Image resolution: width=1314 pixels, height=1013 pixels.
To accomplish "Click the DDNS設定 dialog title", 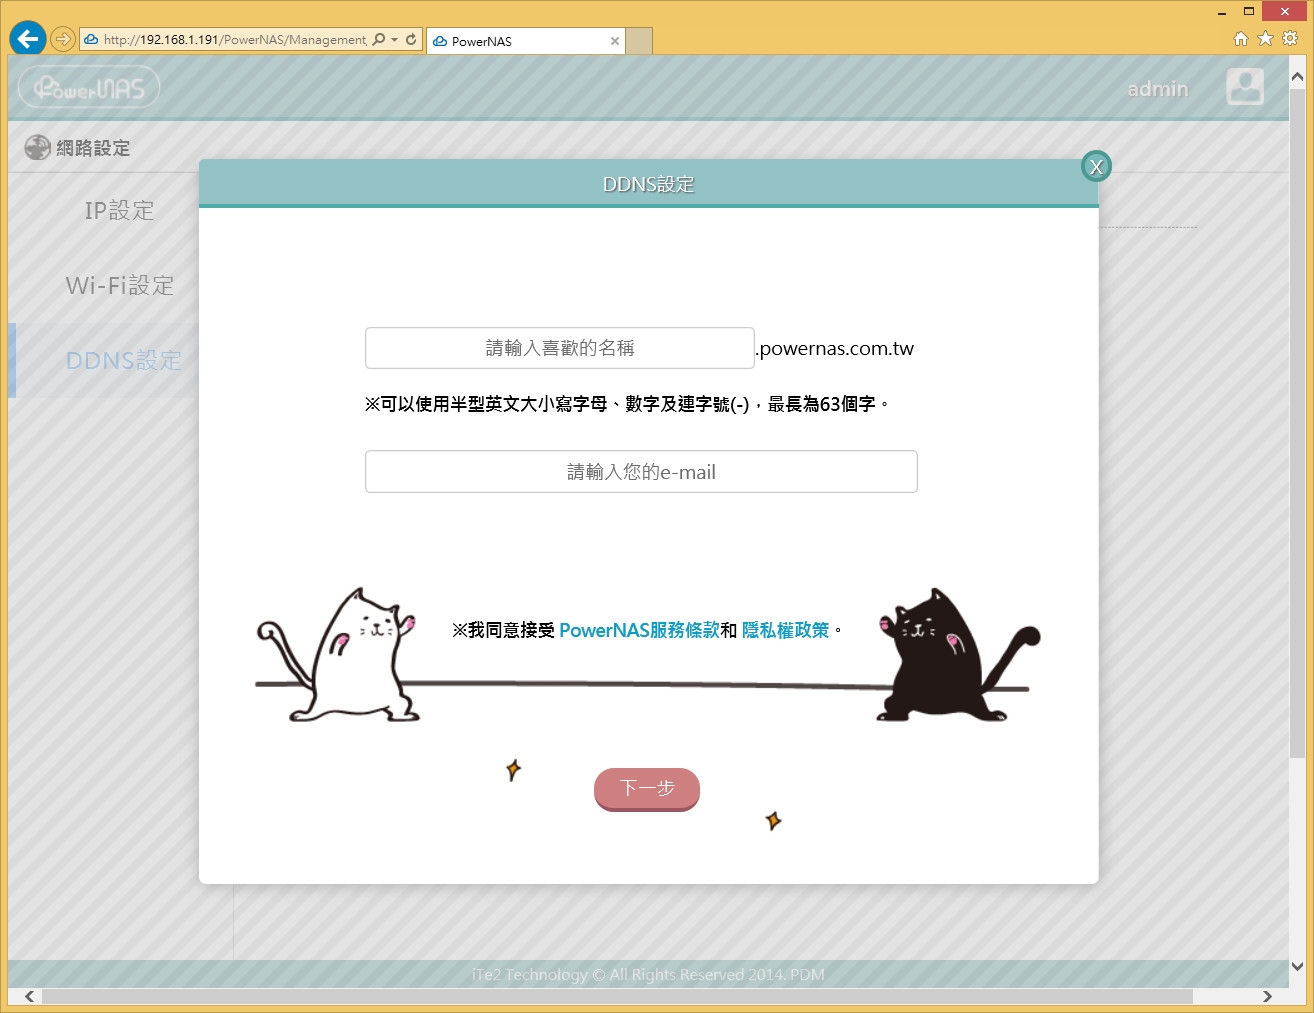I will [x=648, y=184].
